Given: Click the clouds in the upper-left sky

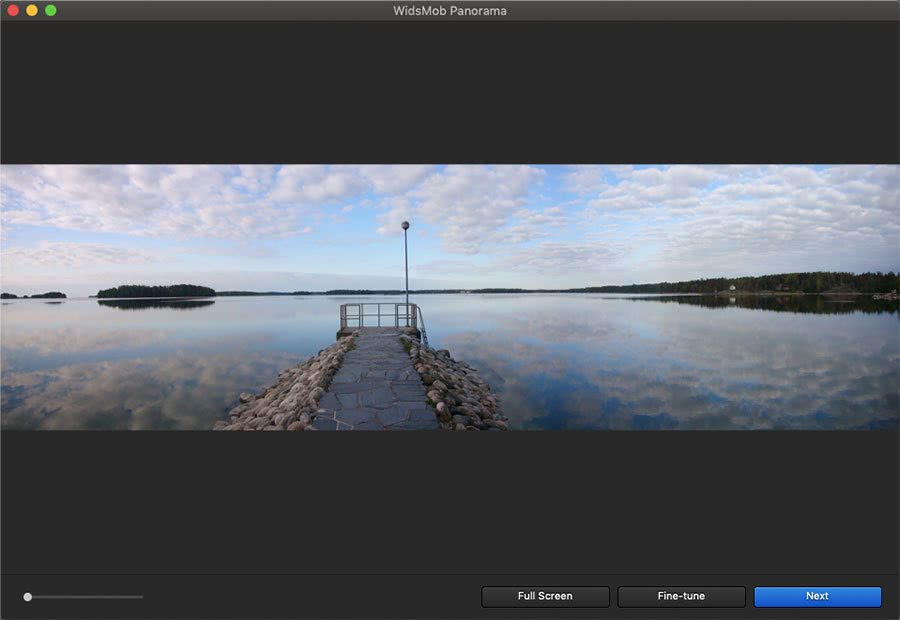Looking at the screenshot, I should (x=120, y=195).
